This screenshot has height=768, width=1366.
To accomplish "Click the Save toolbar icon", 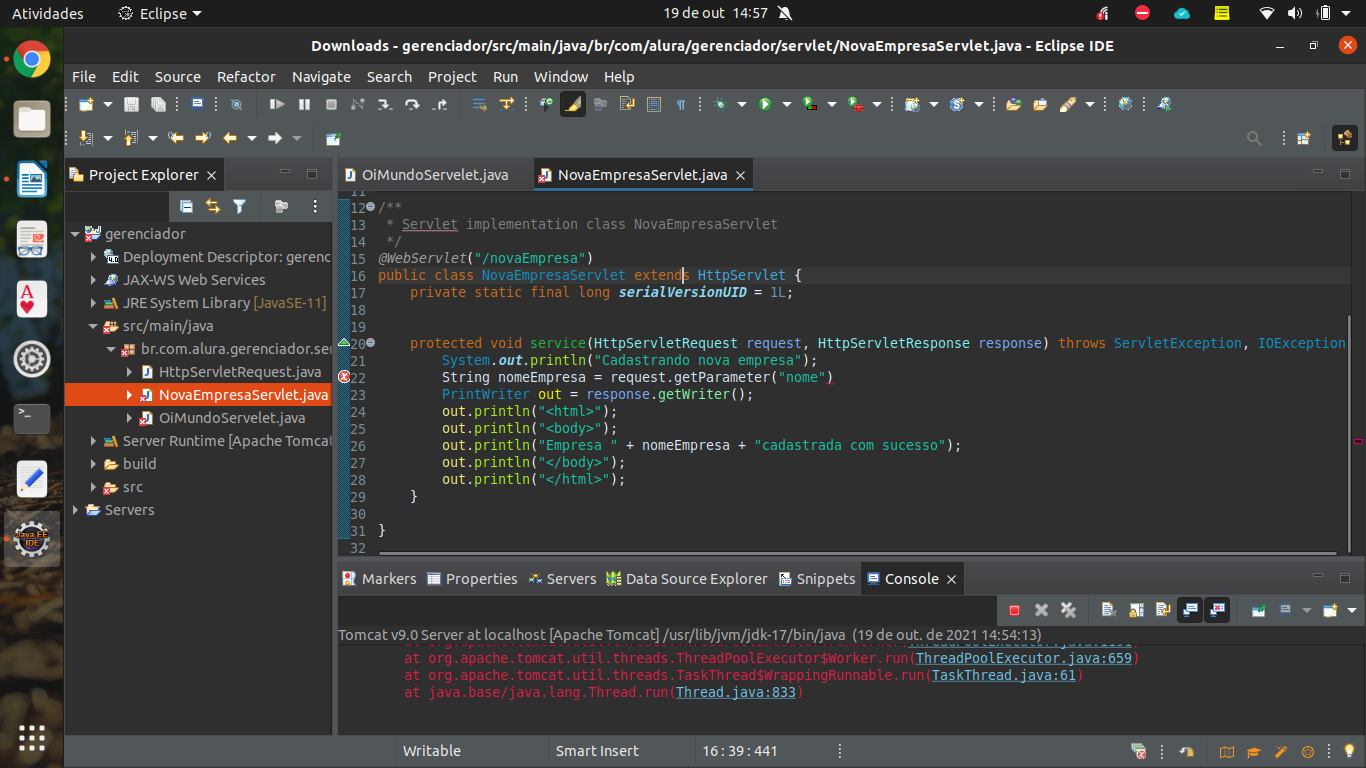I will pos(131,104).
